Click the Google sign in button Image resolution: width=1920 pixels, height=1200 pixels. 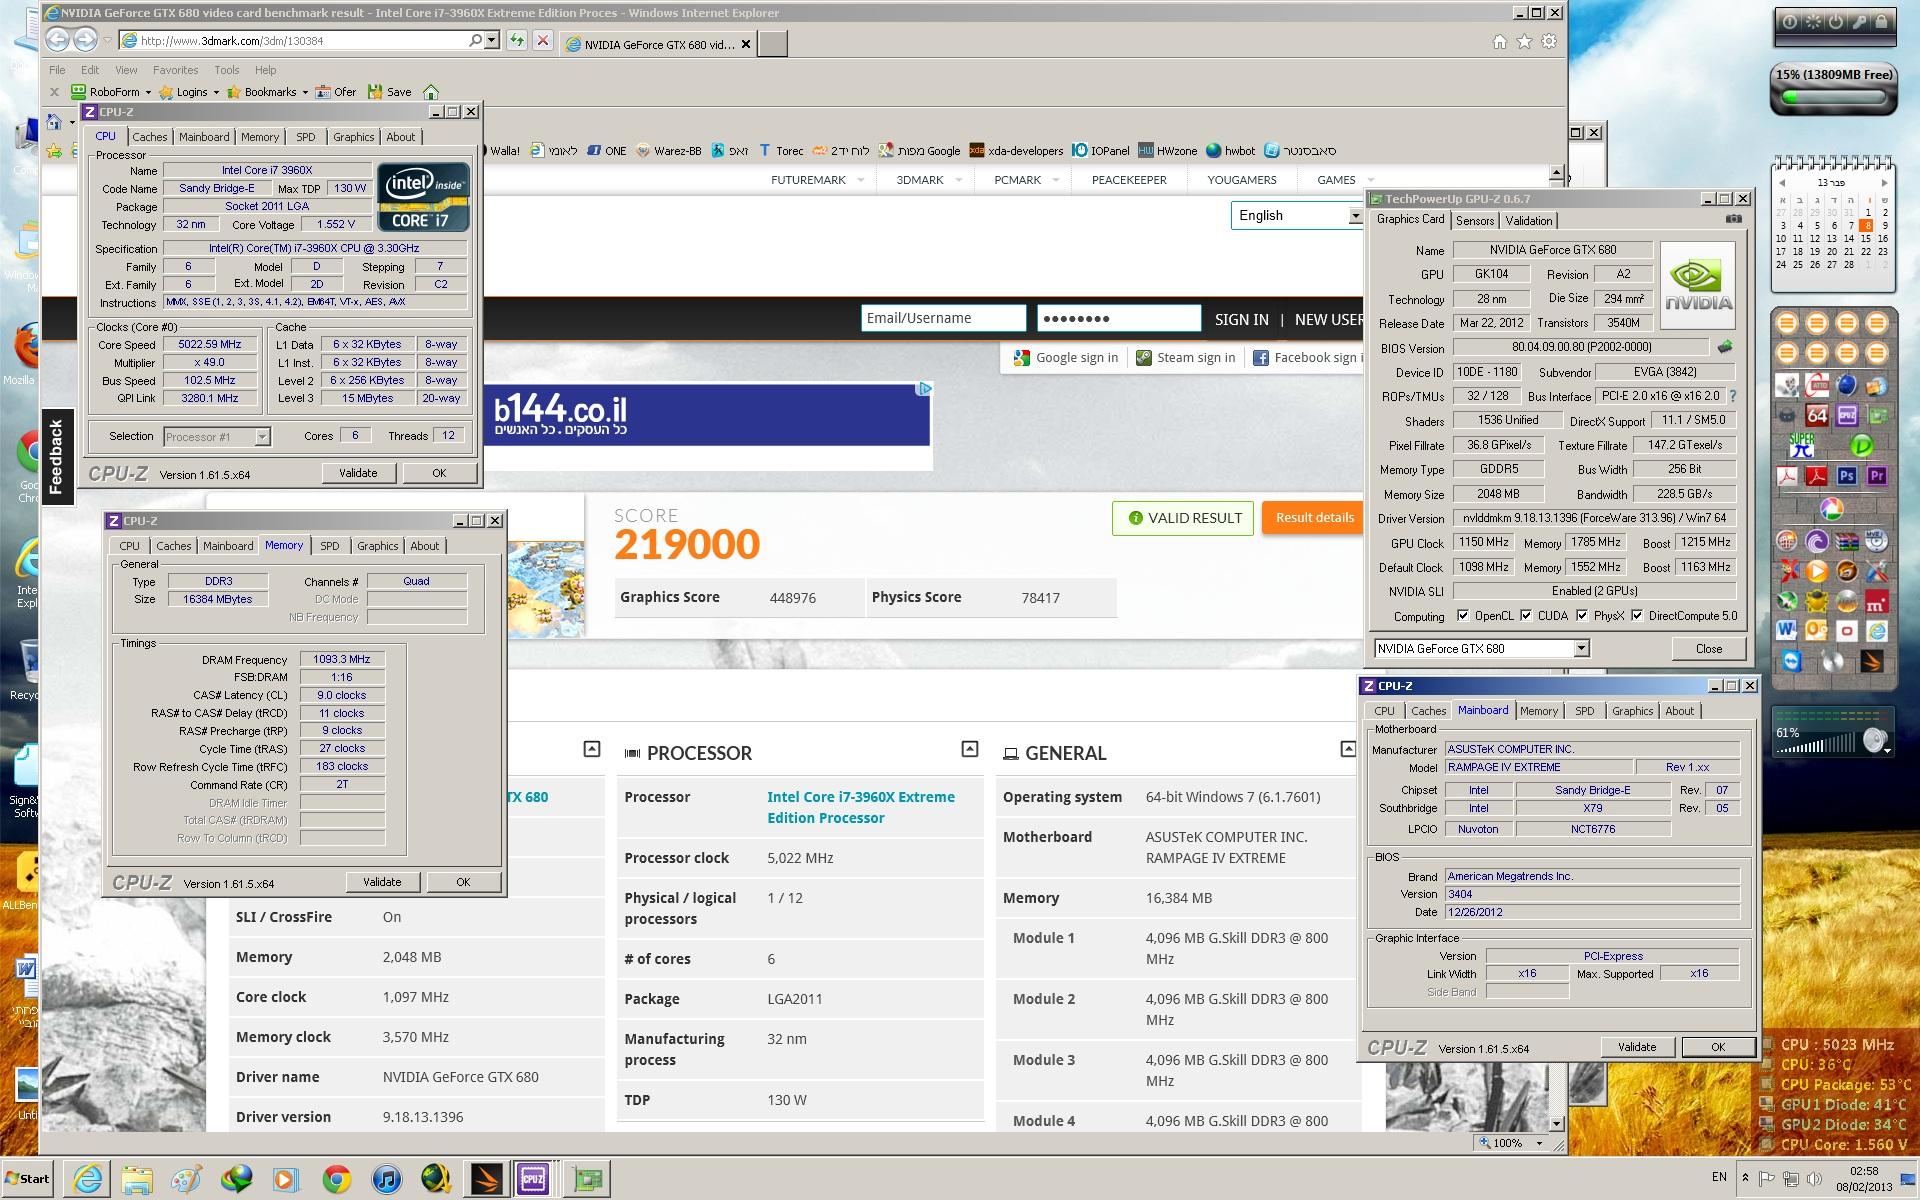[1066, 357]
